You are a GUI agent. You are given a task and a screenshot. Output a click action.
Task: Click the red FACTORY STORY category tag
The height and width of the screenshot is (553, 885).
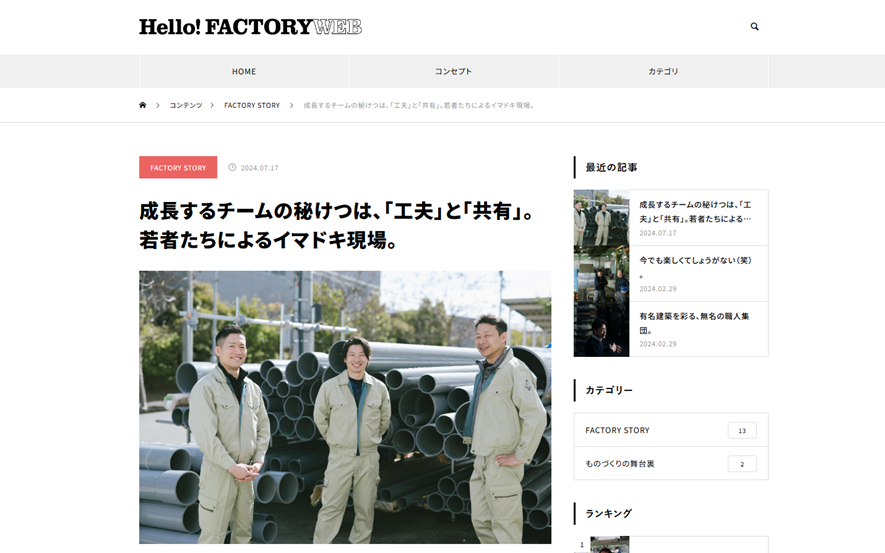(178, 168)
